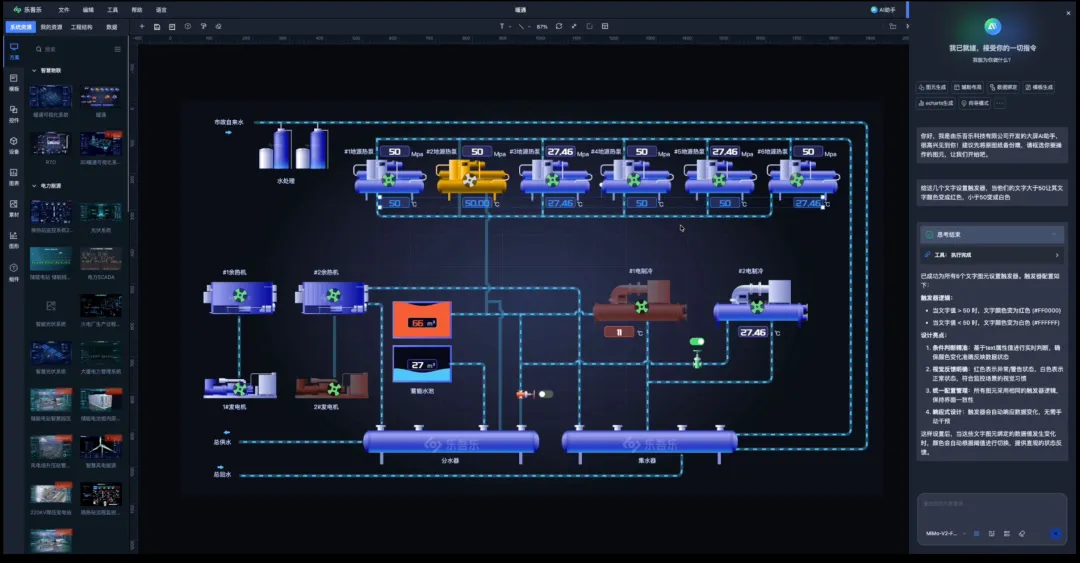Select the 方案 sidebar icon
1080x563 pixels.
coord(14,51)
